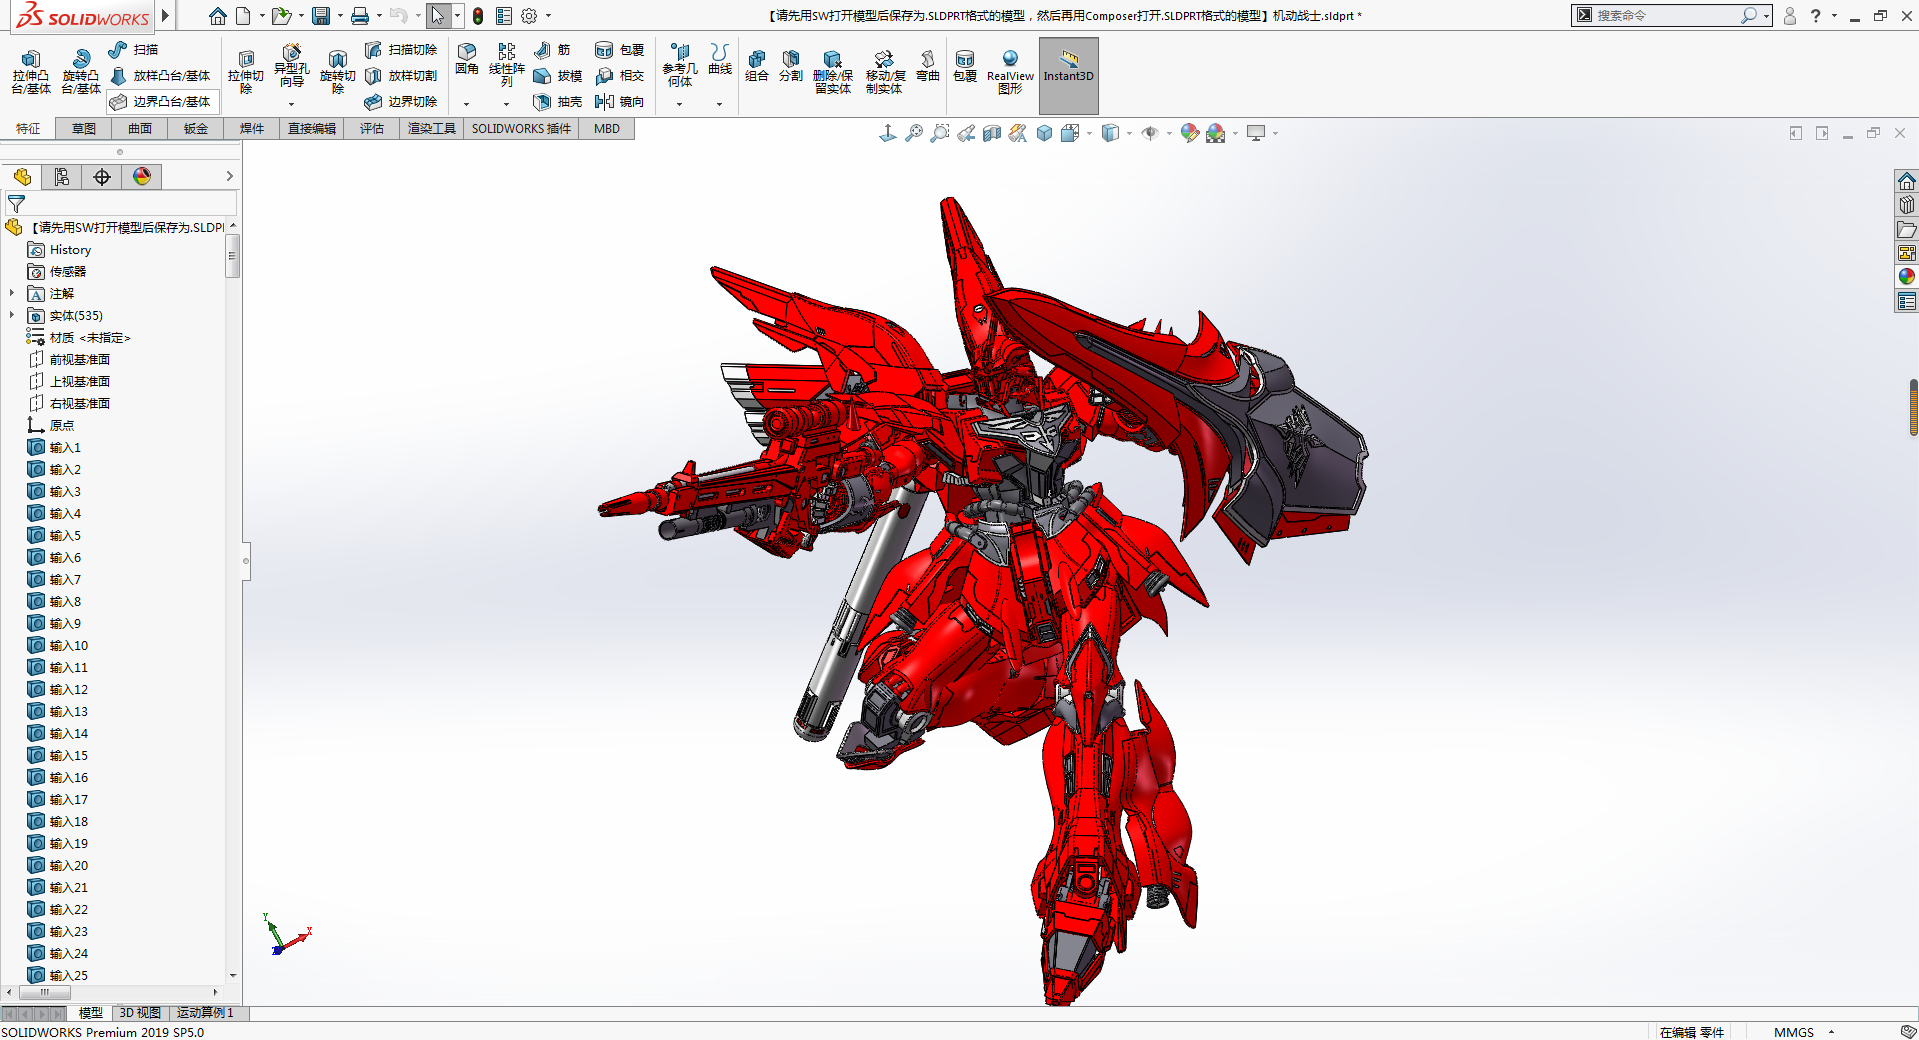Screen dimensions: 1919x1040
Task: Open the Options gear dropdown arrow
Action: point(548,16)
